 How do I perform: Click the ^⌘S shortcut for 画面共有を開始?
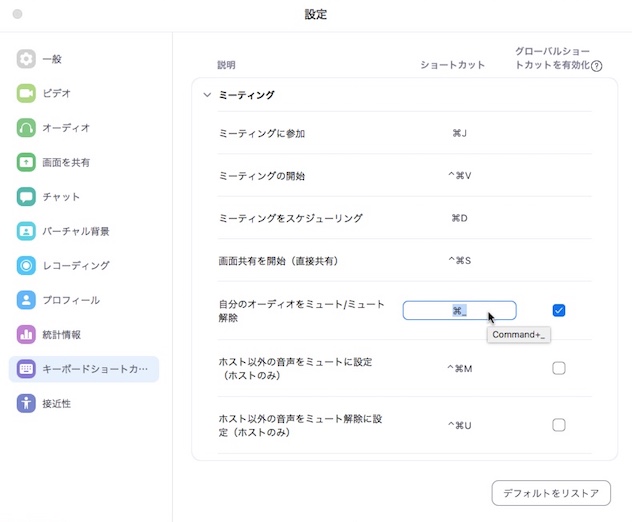459,260
